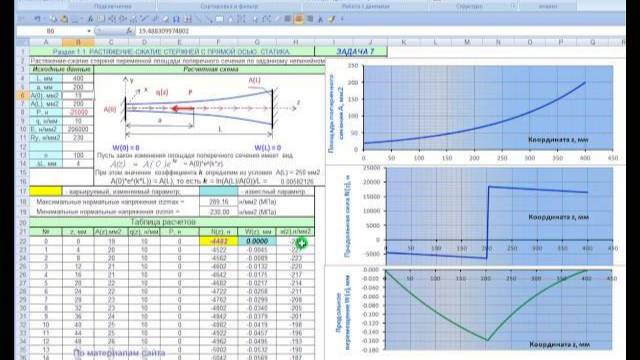
Task: Click the W(z), мм column heading cell
Action: click(x=257, y=232)
